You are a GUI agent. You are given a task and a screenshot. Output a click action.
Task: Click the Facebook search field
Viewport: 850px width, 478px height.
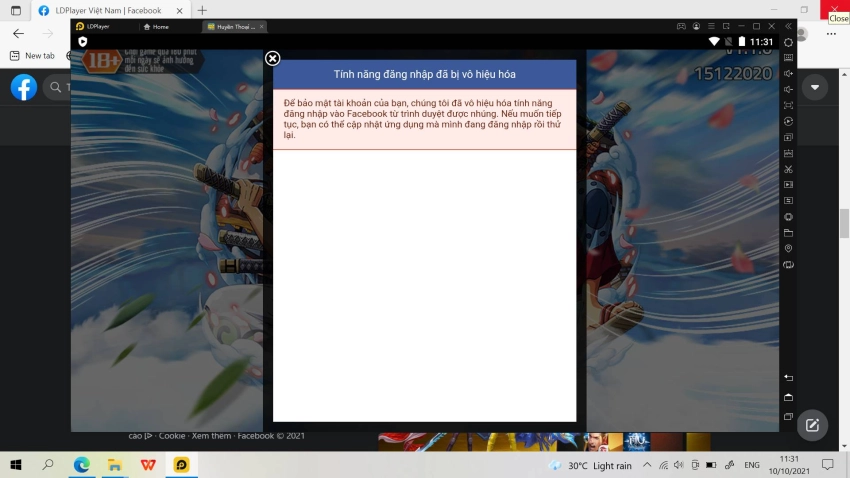click(59, 87)
